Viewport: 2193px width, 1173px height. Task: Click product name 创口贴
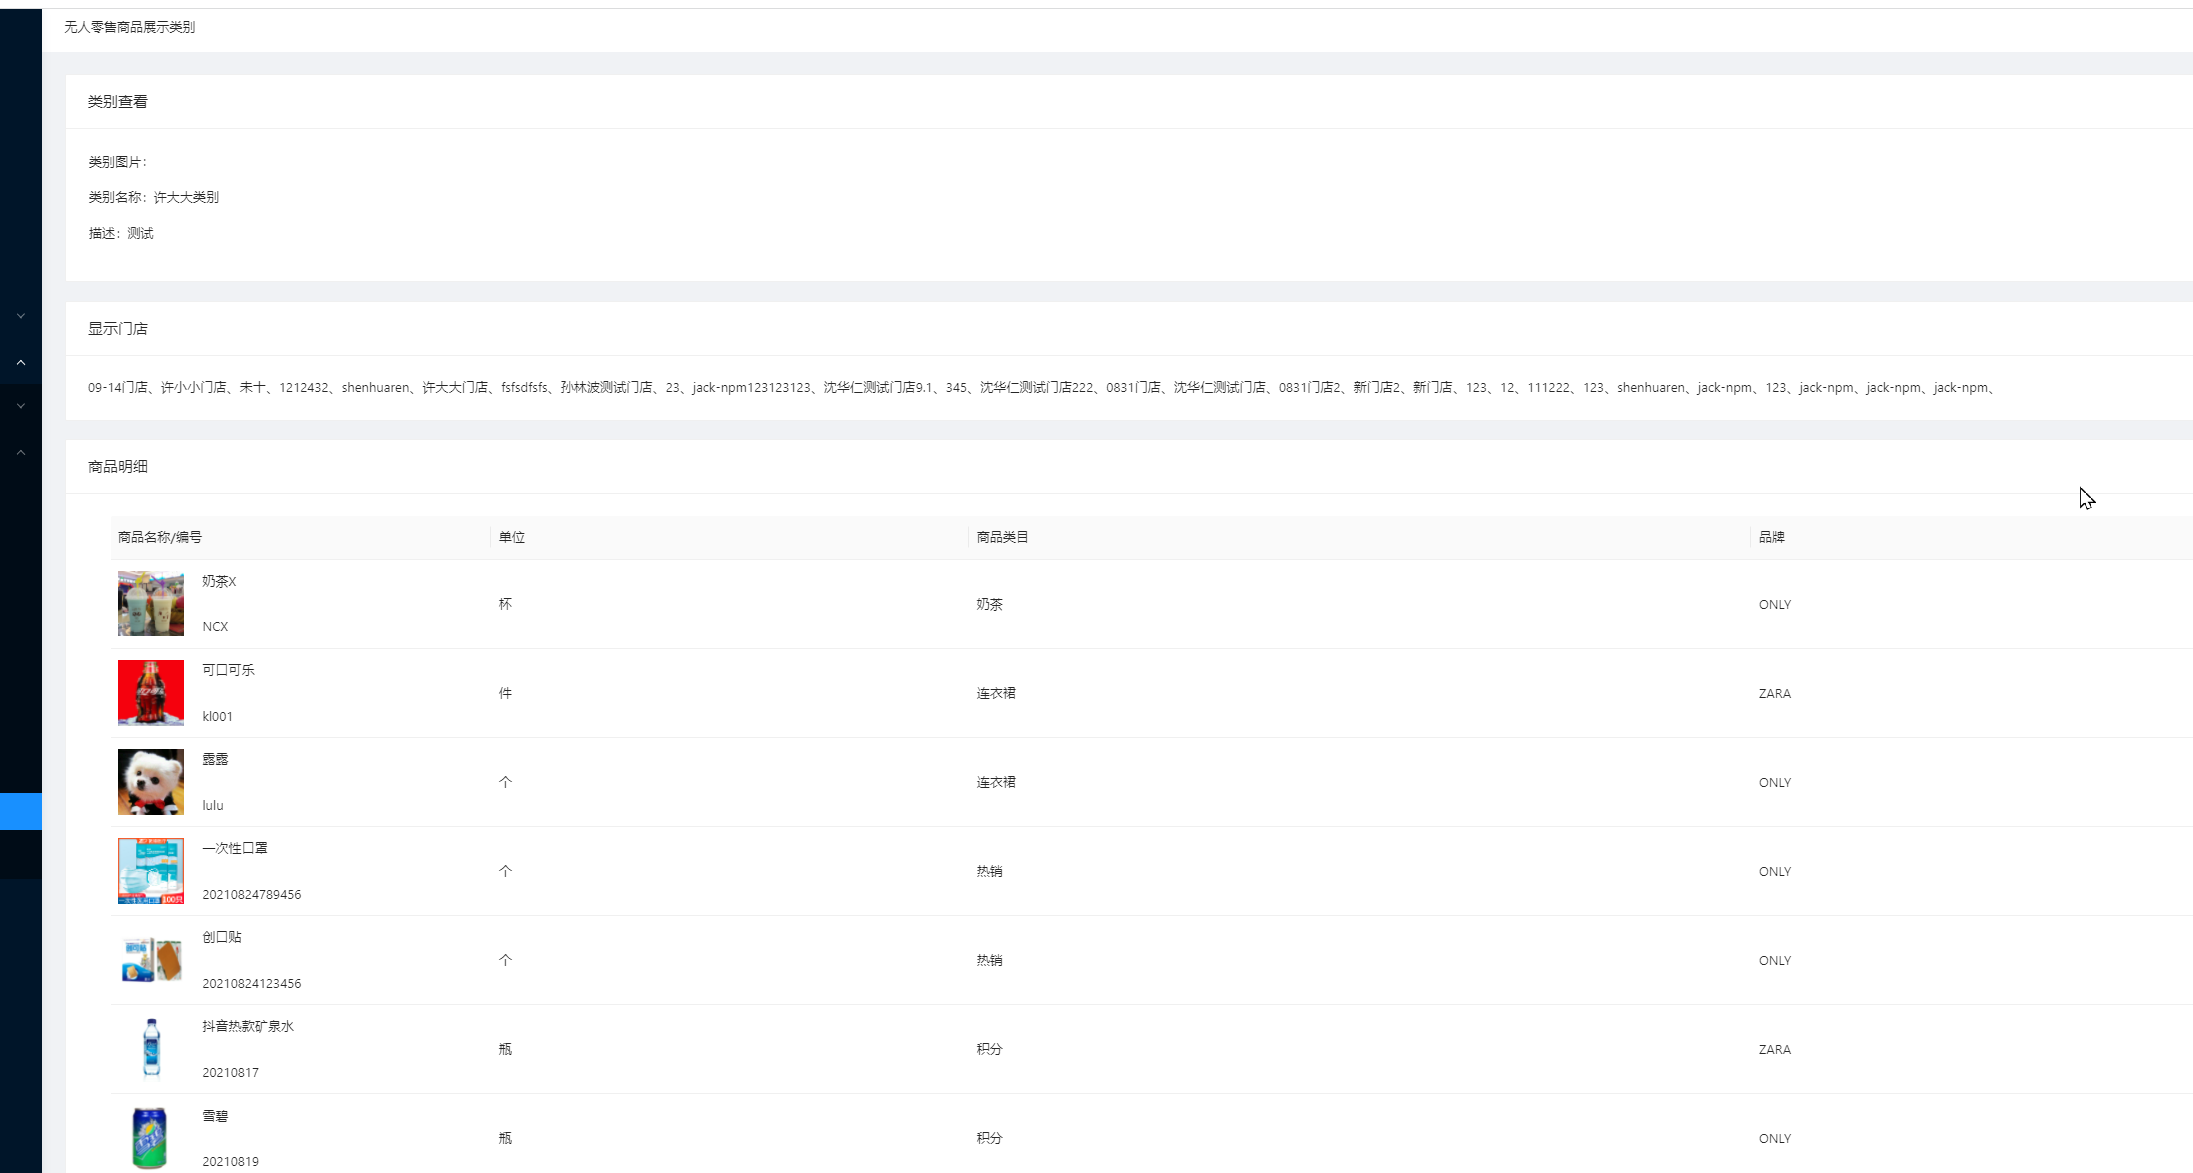click(x=222, y=937)
